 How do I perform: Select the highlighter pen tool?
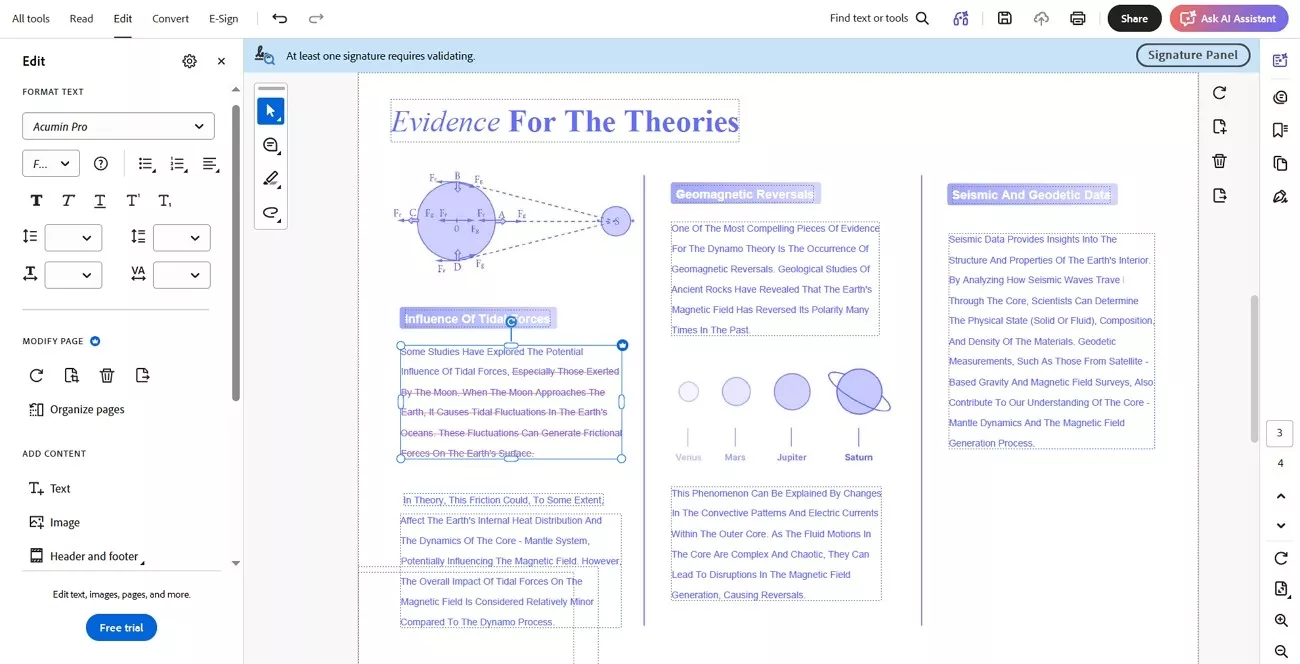pyautogui.click(x=270, y=179)
